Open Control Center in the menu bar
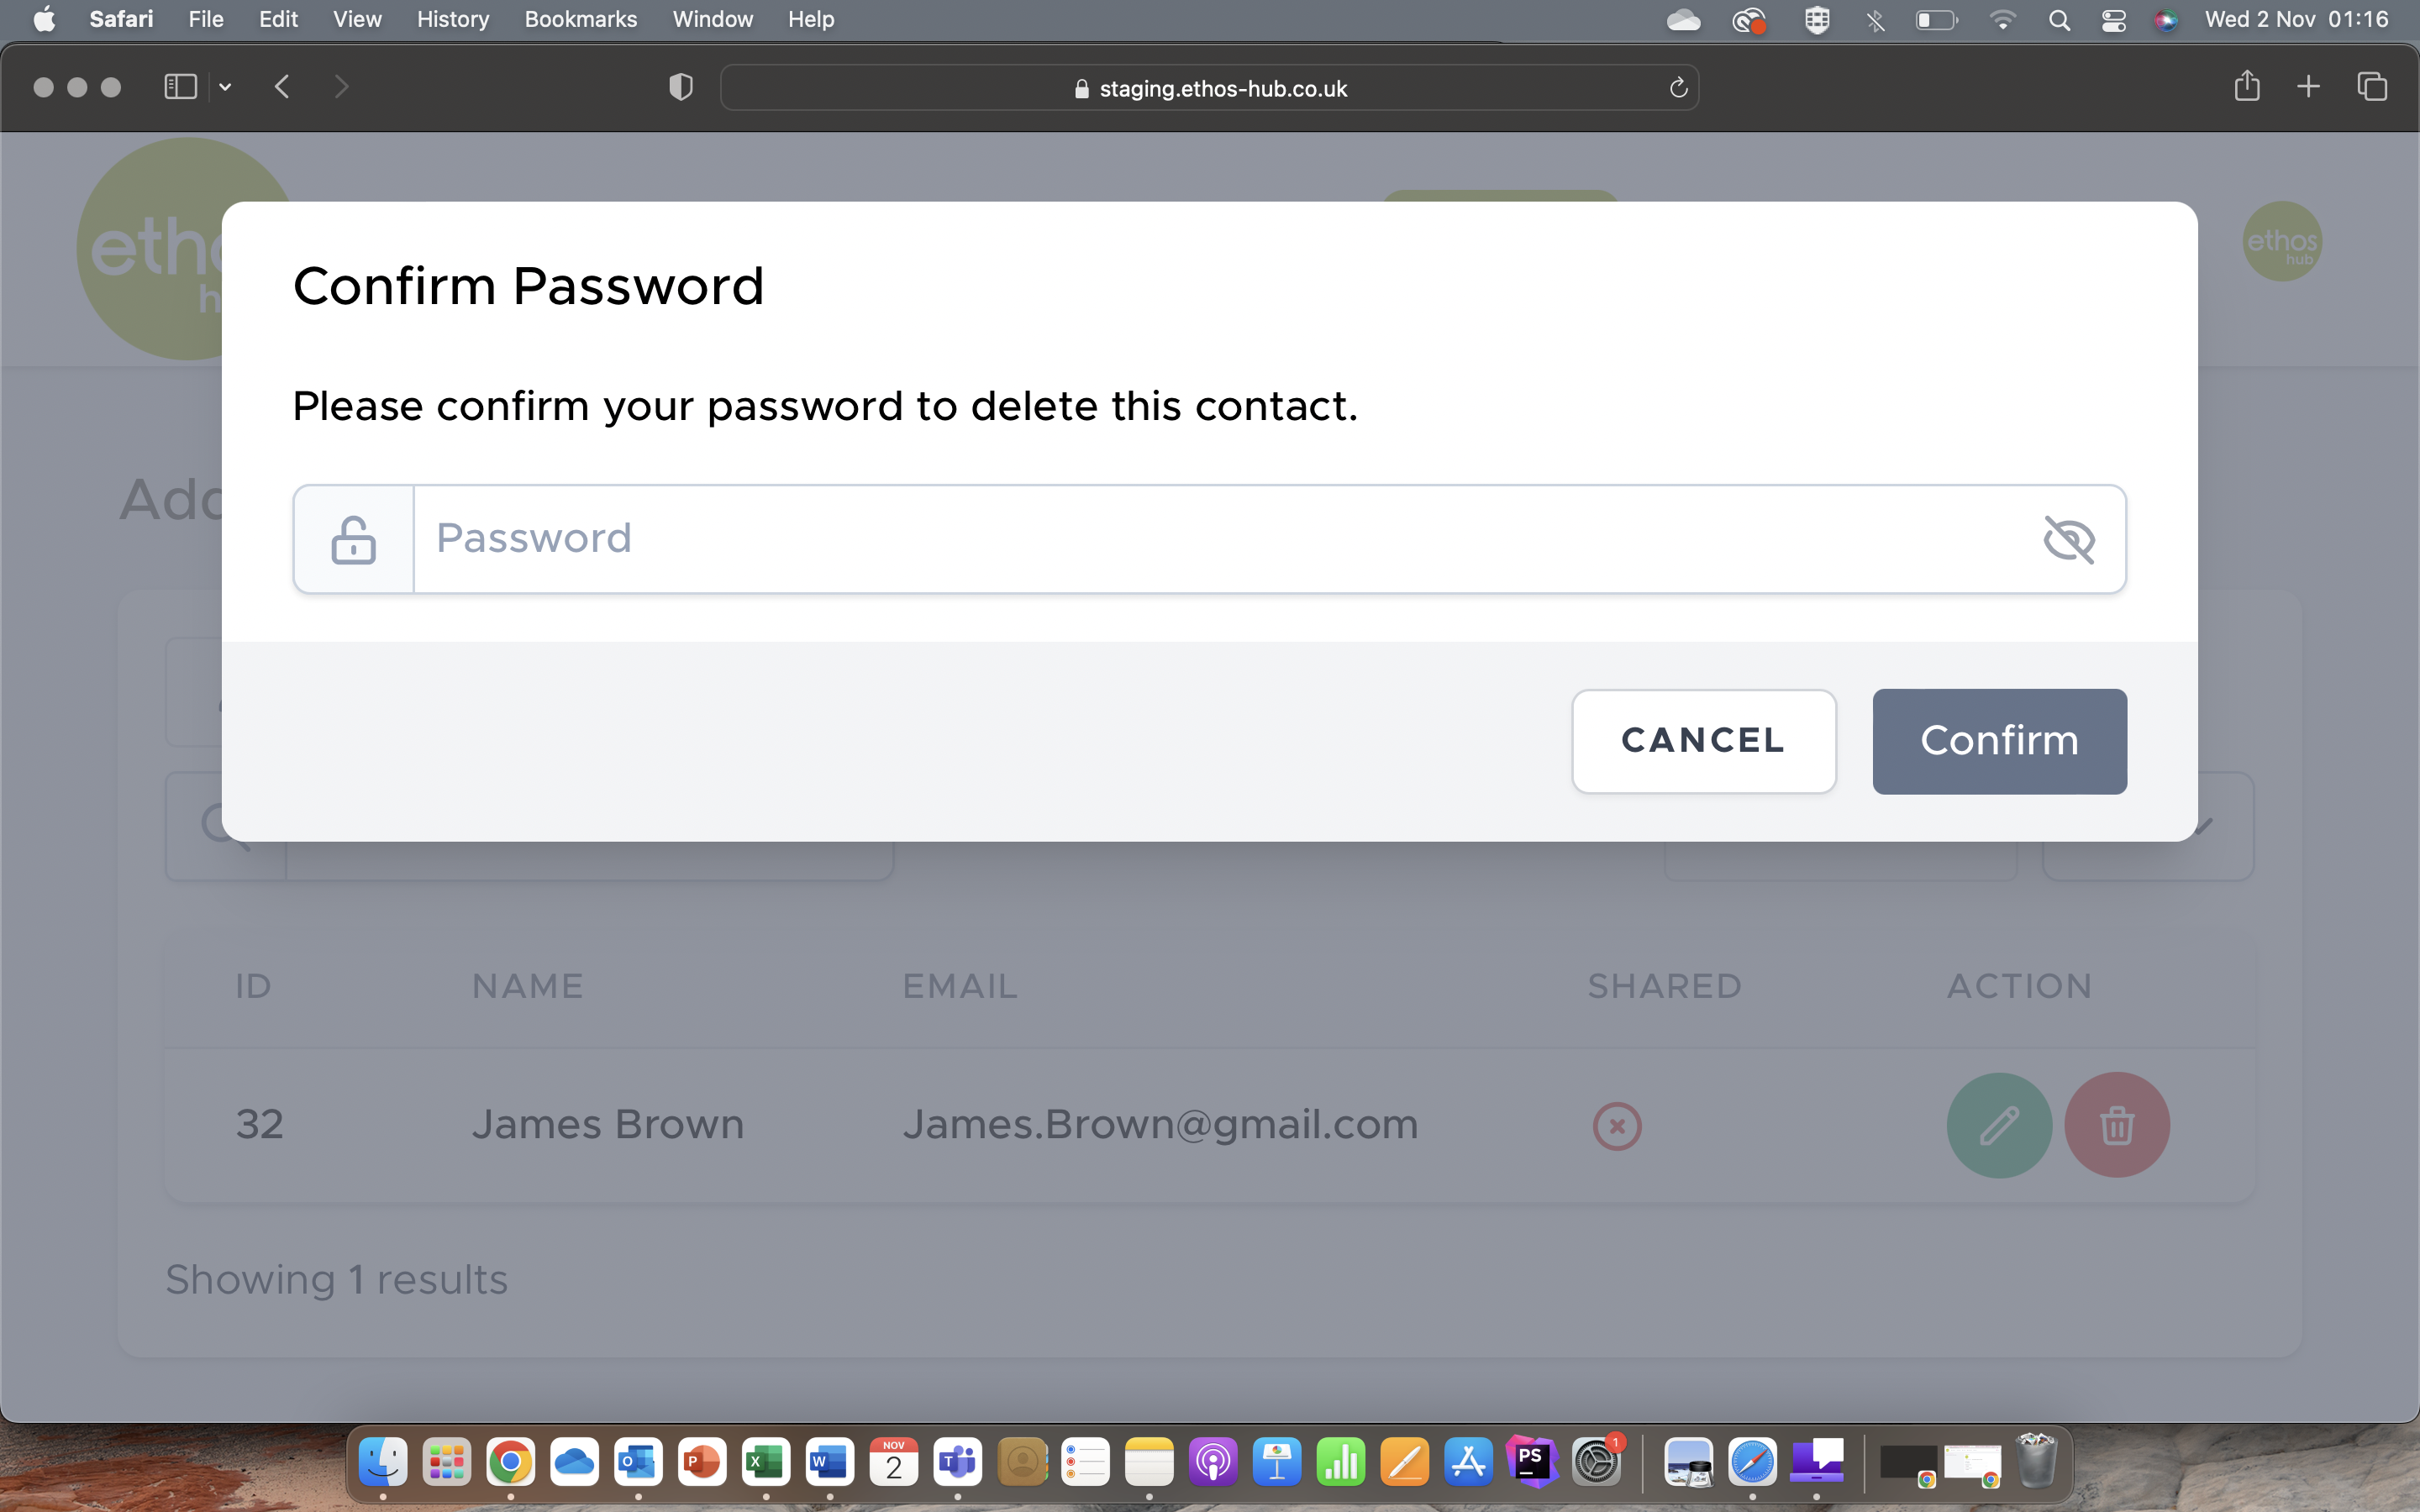This screenshot has height=1512, width=2420. click(x=2113, y=20)
